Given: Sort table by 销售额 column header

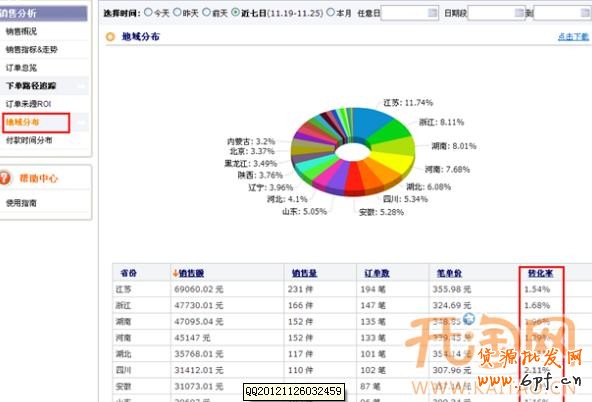Looking at the screenshot, I should coord(191,273).
